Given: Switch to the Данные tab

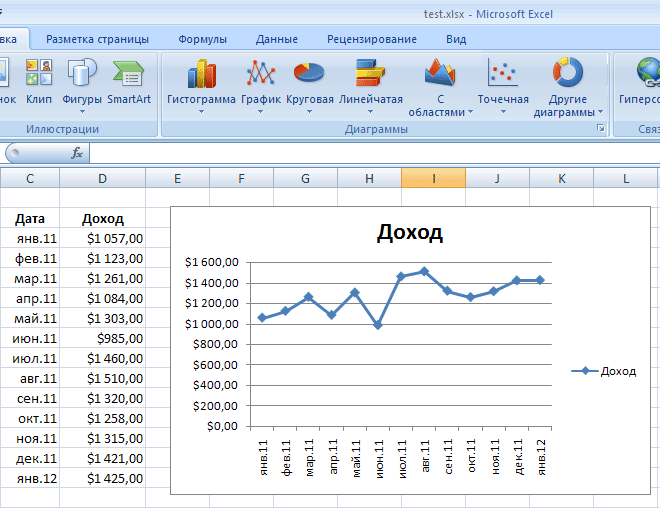Looking at the screenshot, I should pos(277,39).
